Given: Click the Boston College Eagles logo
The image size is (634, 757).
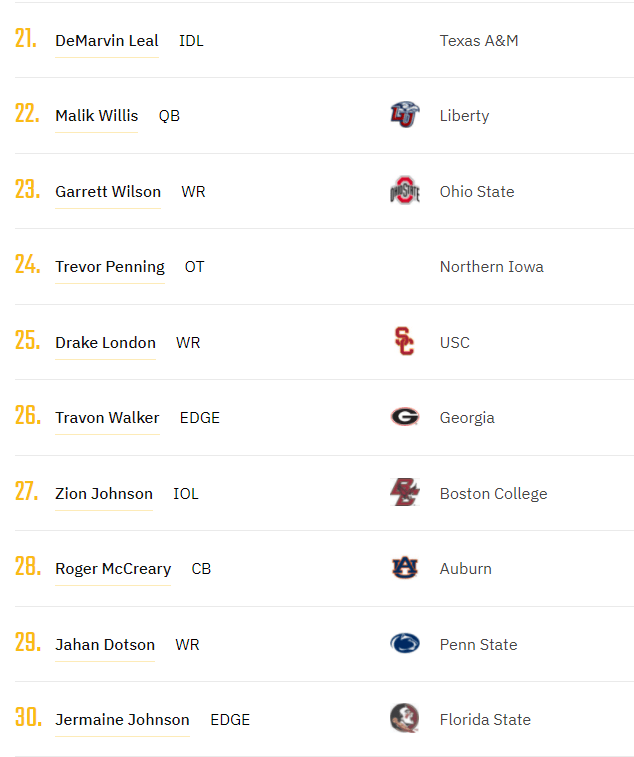Looking at the screenshot, I should point(405,493).
